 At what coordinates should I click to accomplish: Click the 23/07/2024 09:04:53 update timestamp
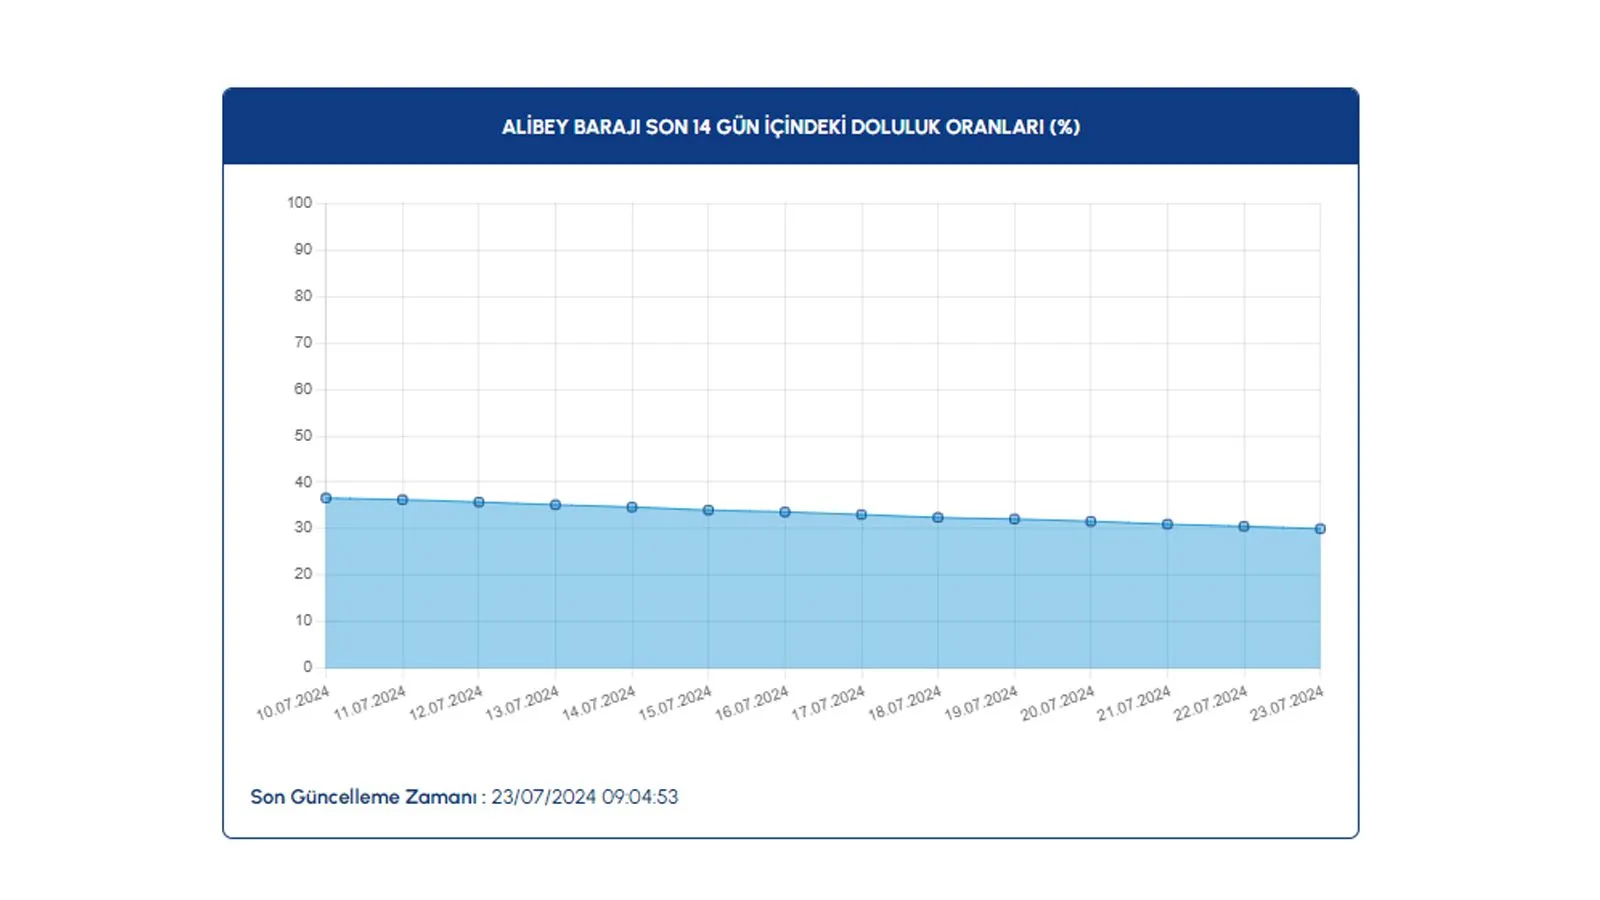(x=584, y=797)
